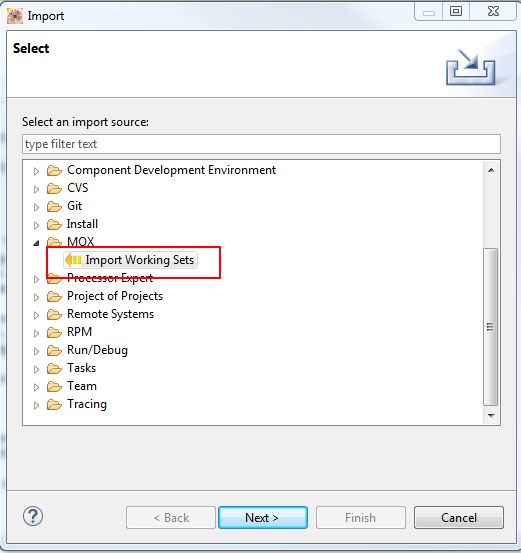Click the Git folder icon
Screen dimensions: 521x553
point(54,206)
